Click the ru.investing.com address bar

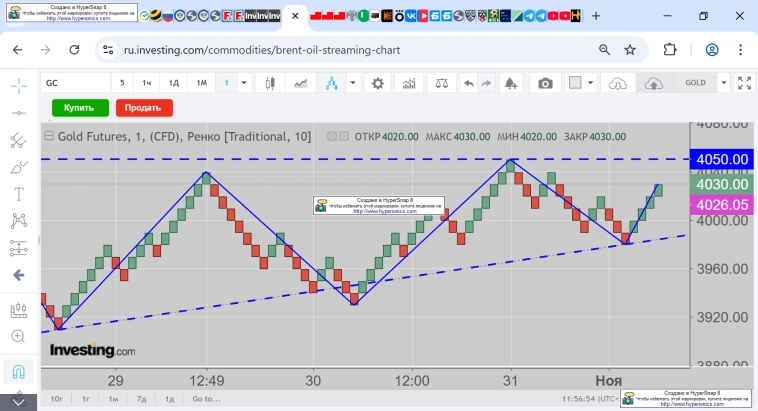coord(262,50)
